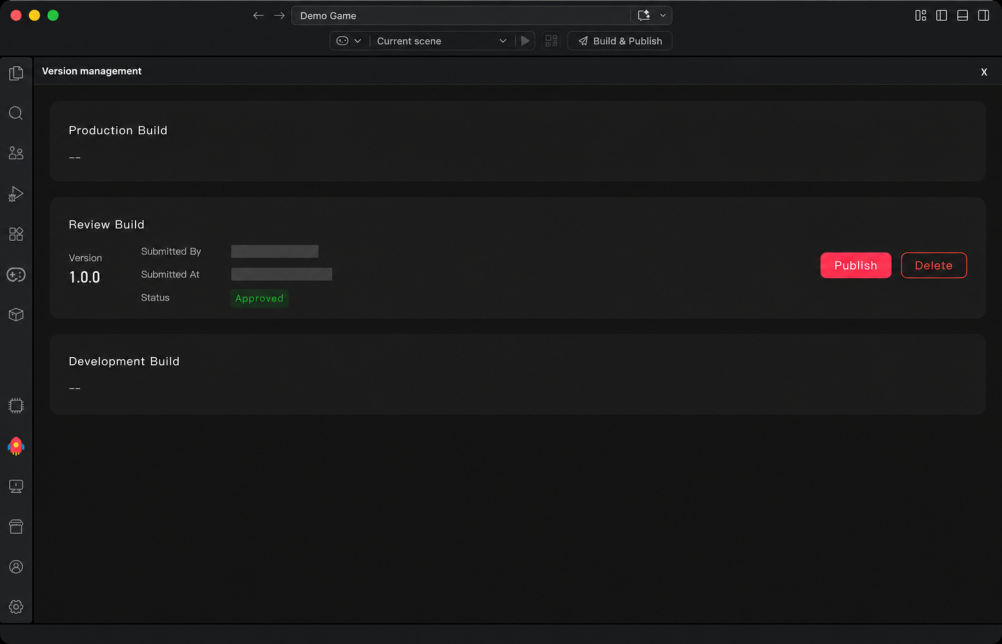The height and width of the screenshot is (644, 1002).
Task: Expand the dropdown arrow beside AI chat icon
Action: tap(663, 15)
